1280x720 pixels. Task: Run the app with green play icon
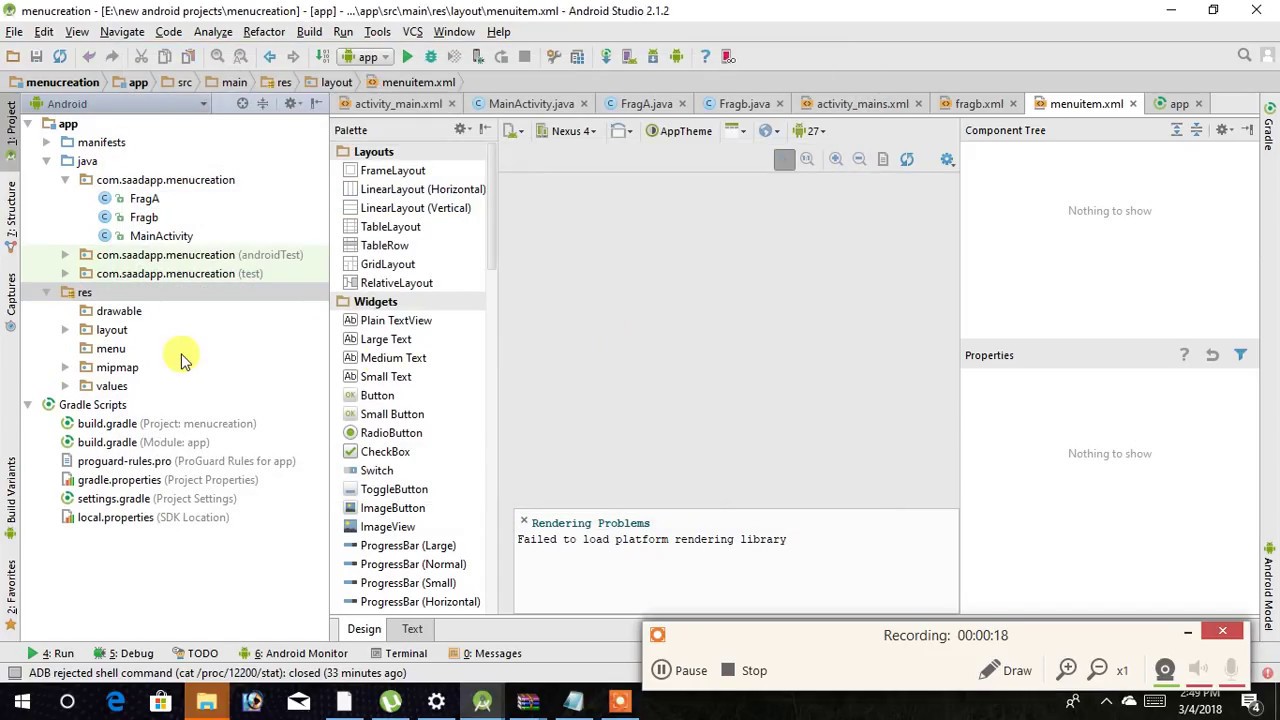(407, 56)
